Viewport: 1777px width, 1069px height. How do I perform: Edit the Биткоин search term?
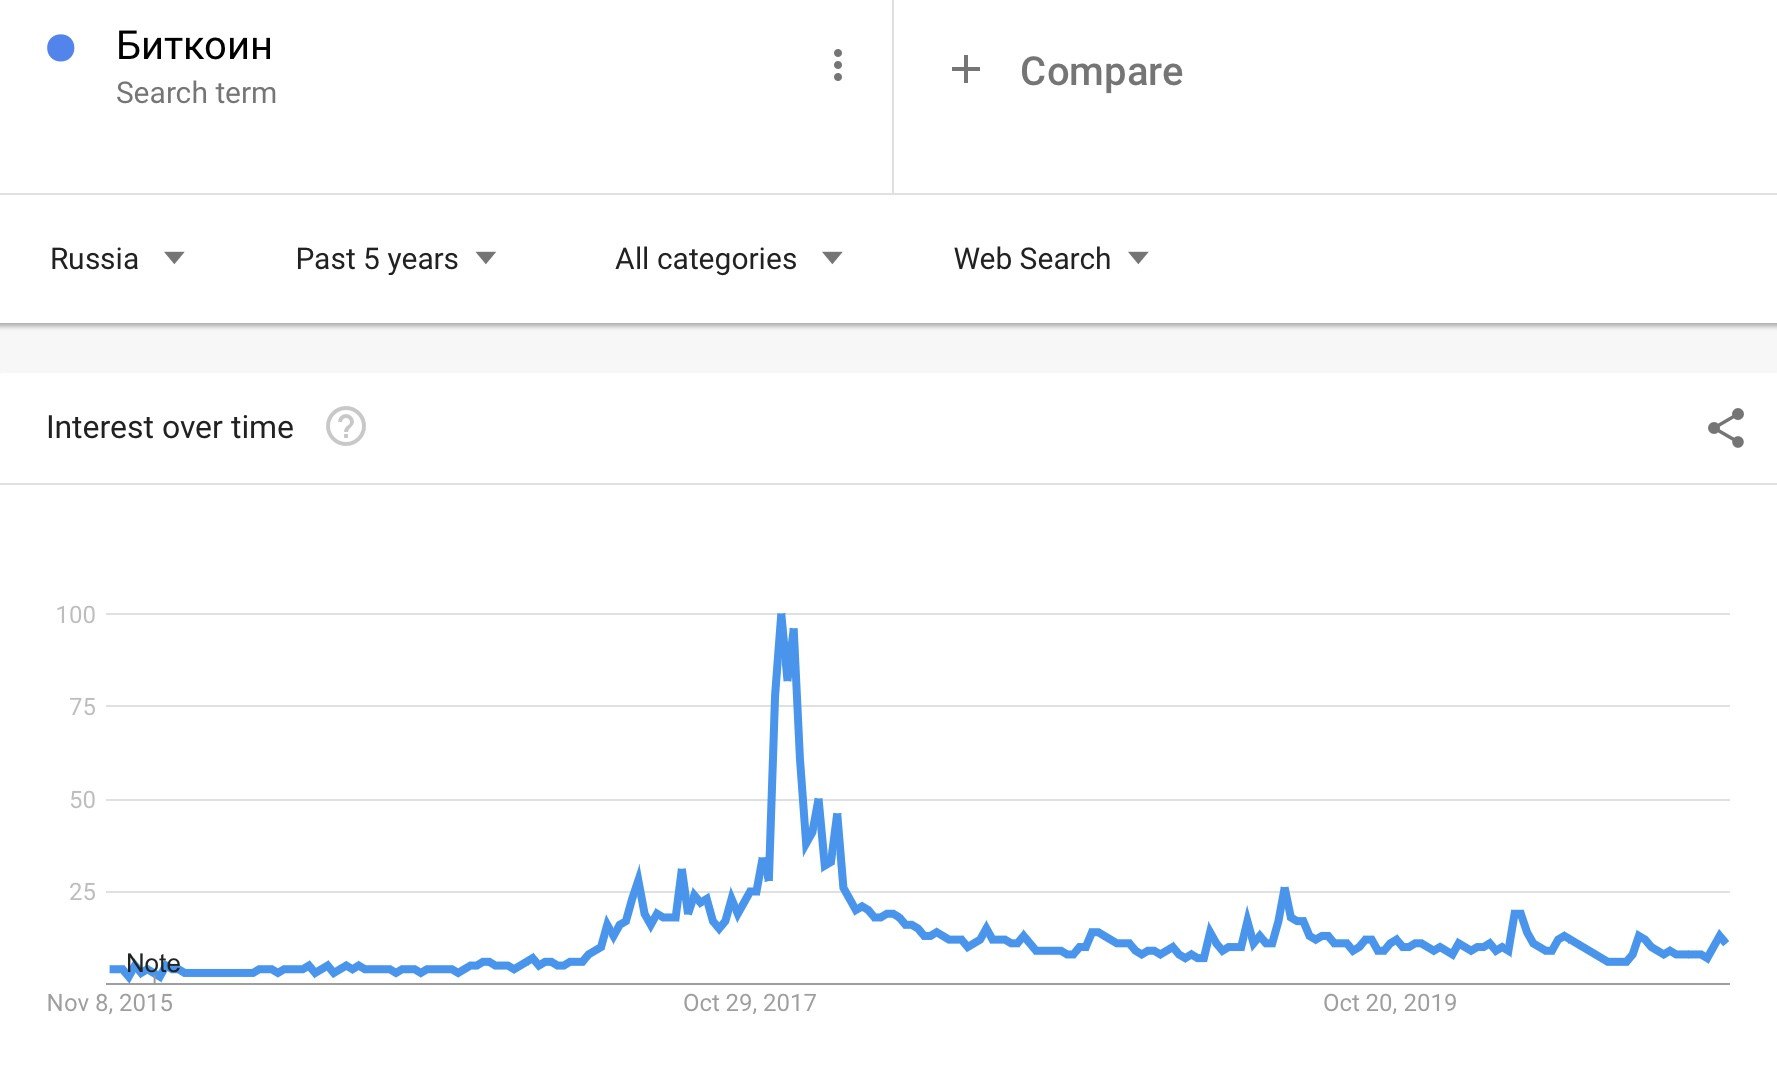point(194,46)
